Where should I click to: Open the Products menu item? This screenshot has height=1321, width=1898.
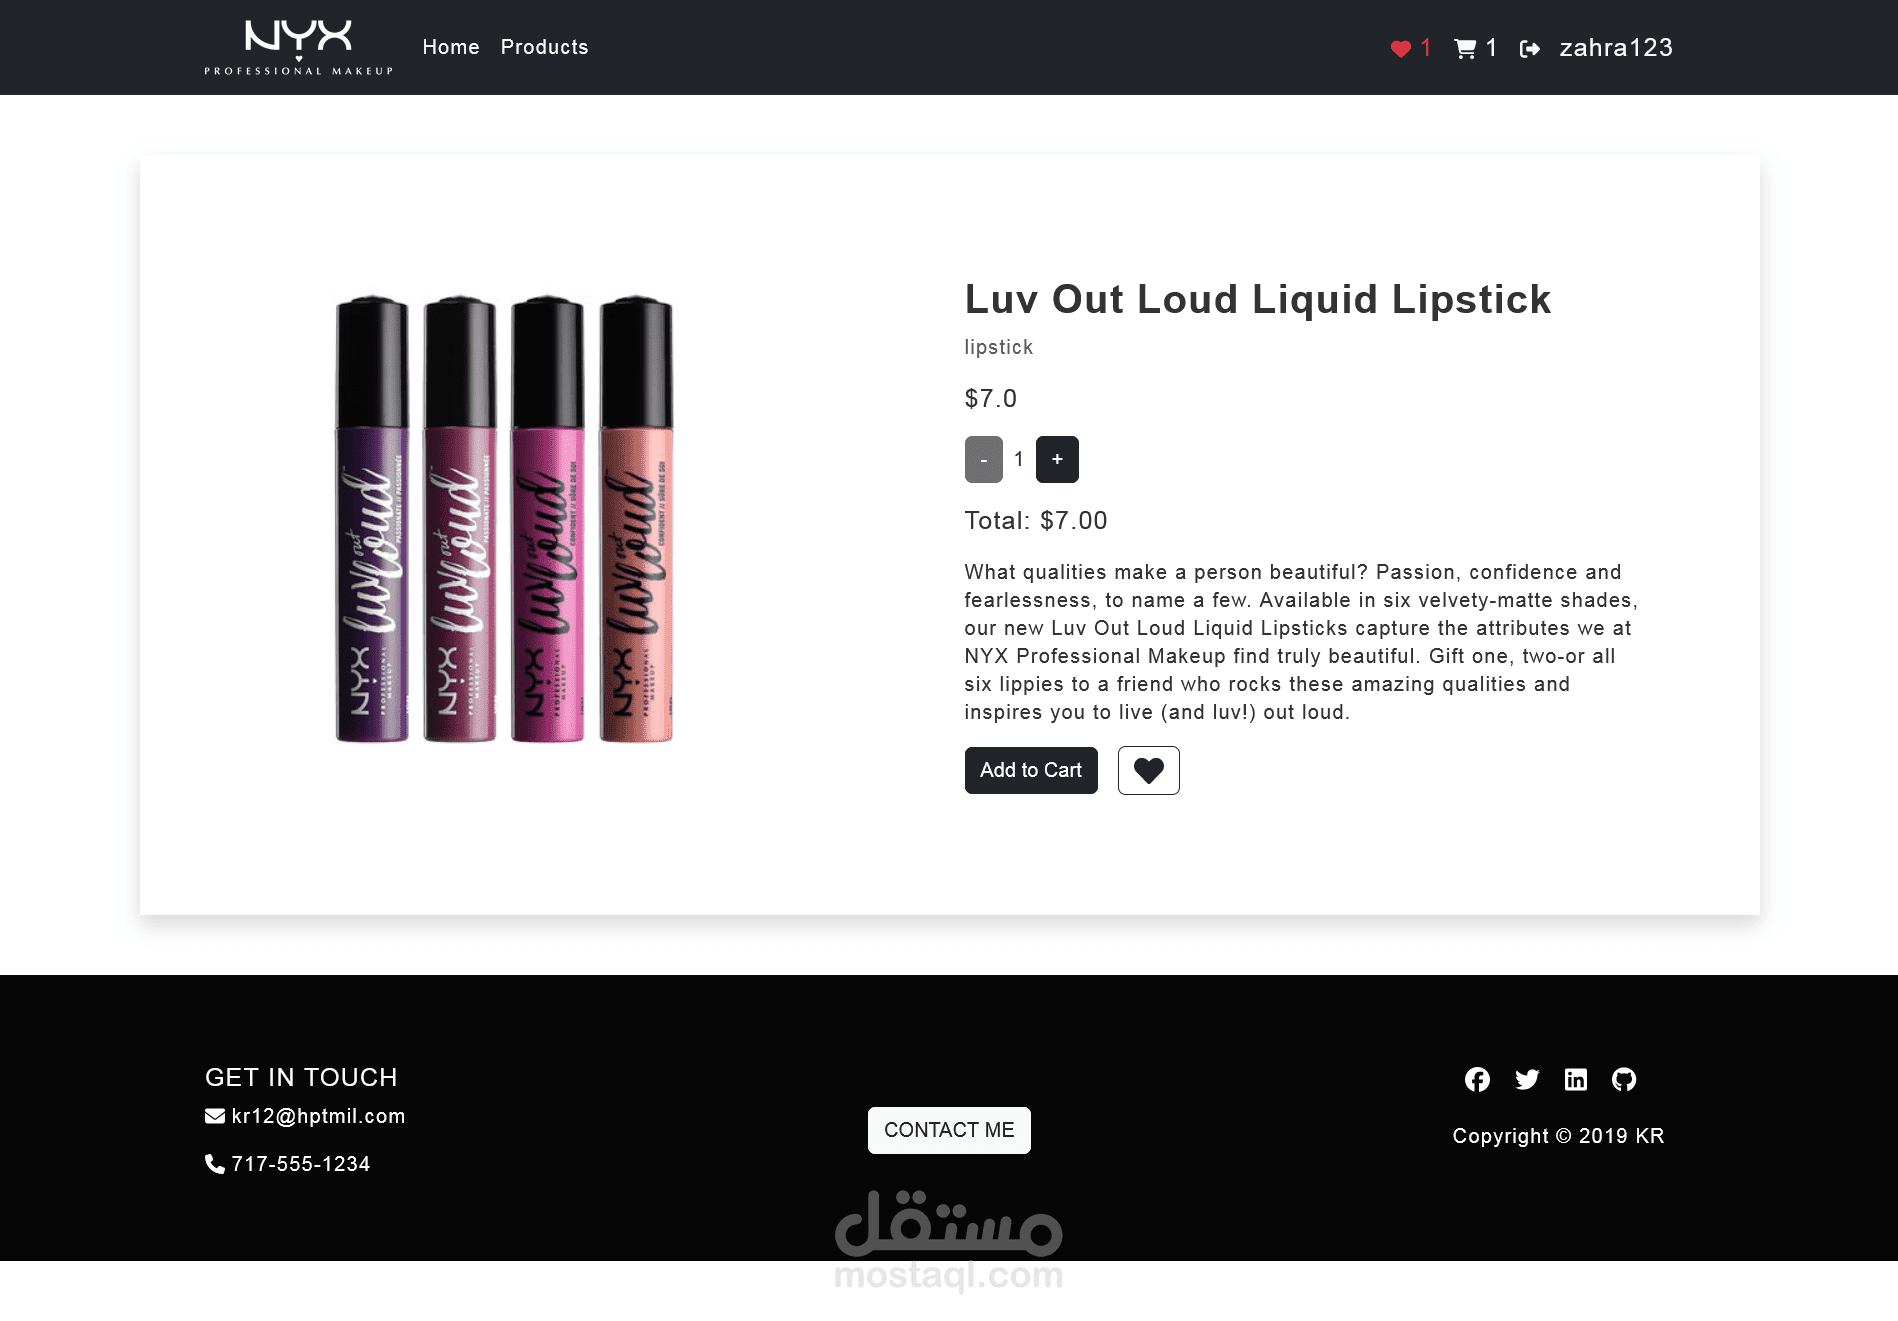544,47
